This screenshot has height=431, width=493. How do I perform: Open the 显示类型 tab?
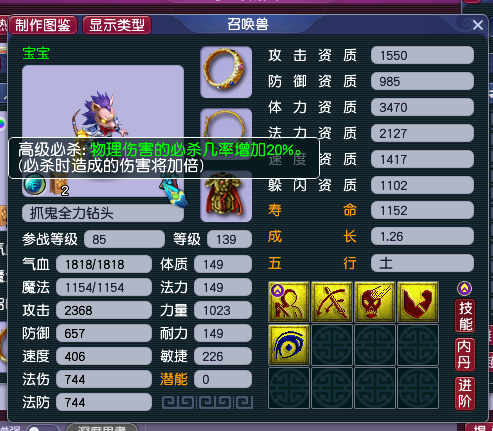coord(117,25)
